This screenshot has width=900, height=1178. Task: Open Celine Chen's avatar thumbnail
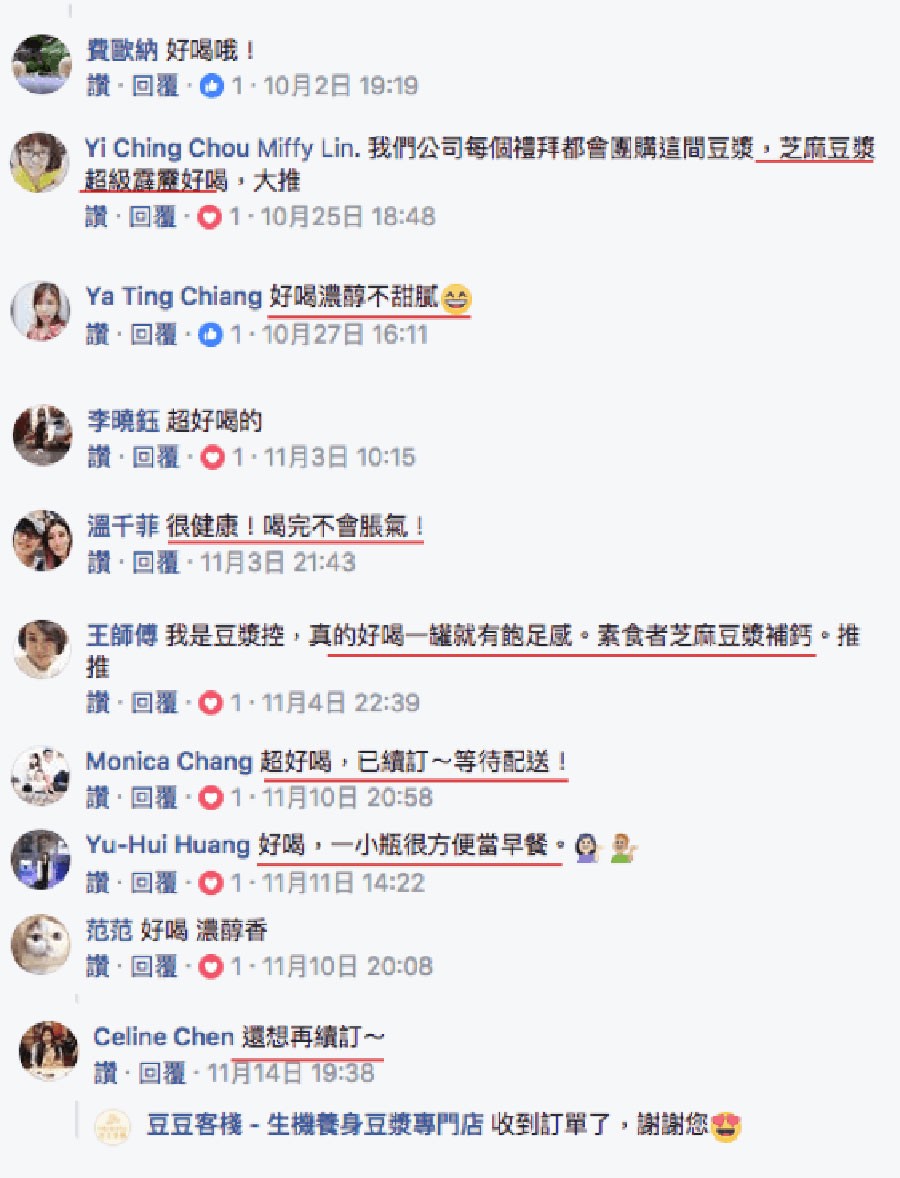coord(48,1050)
